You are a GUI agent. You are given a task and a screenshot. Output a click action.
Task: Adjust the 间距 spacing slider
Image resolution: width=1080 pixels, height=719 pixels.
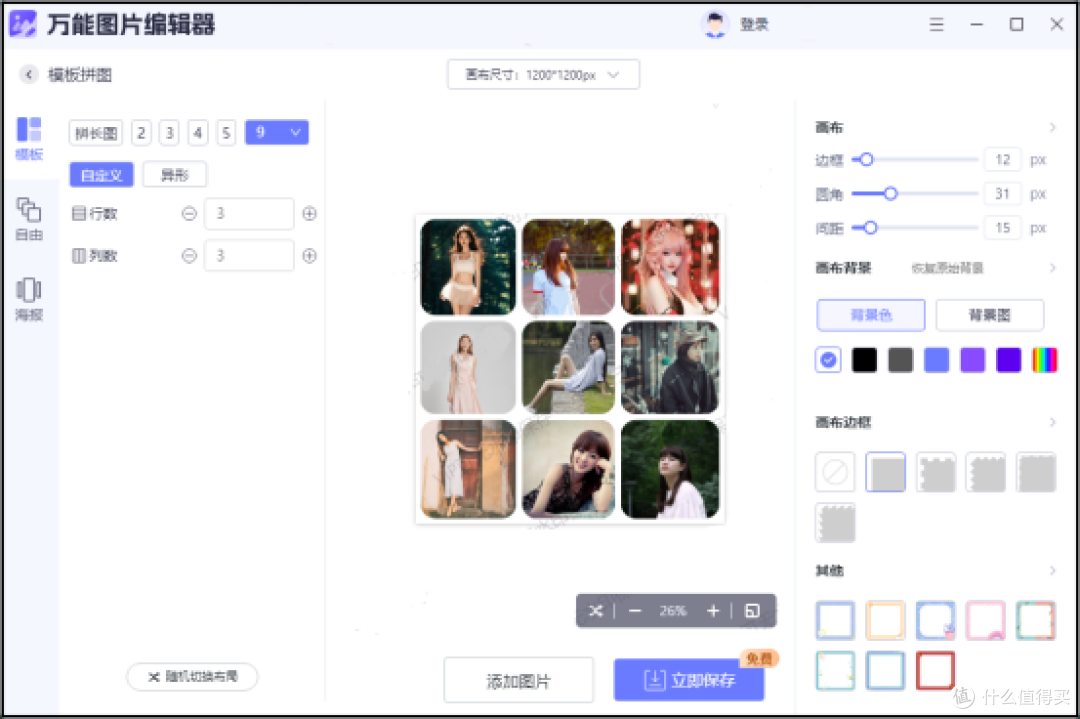click(915, 227)
